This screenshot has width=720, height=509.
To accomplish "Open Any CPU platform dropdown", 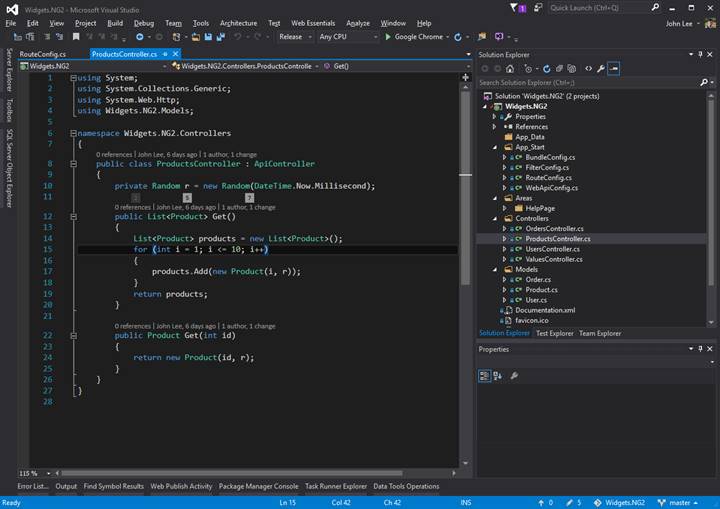I will coord(349,37).
